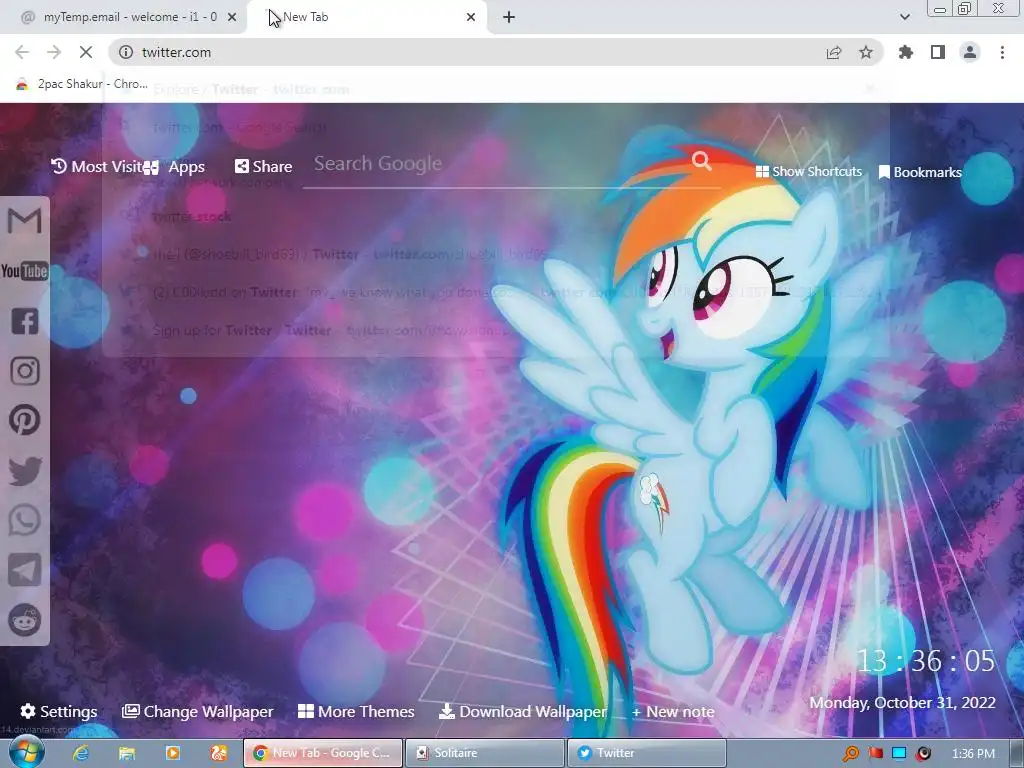Bookmark this tab with star icon

click(866, 52)
